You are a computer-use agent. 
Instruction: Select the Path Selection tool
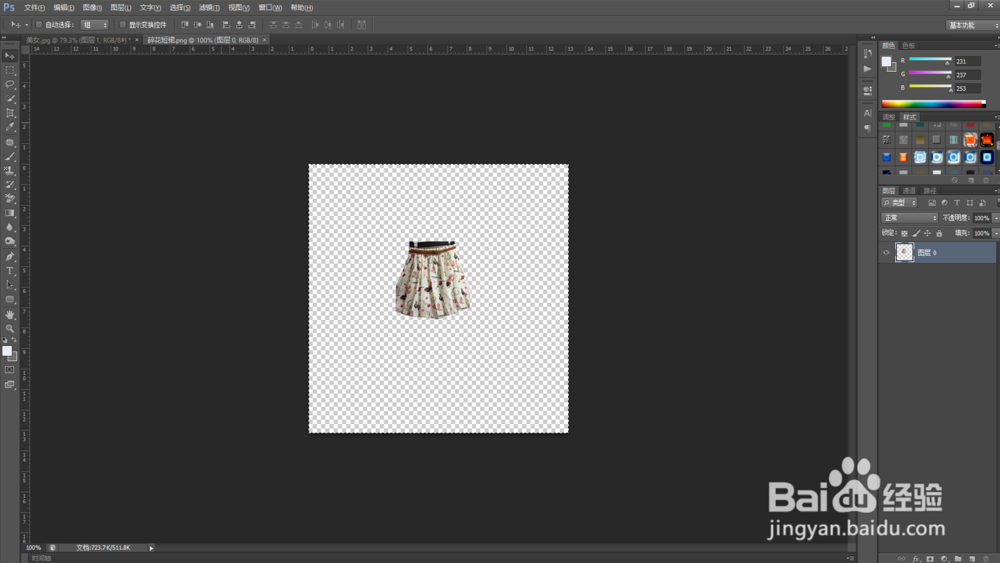[10, 285]
